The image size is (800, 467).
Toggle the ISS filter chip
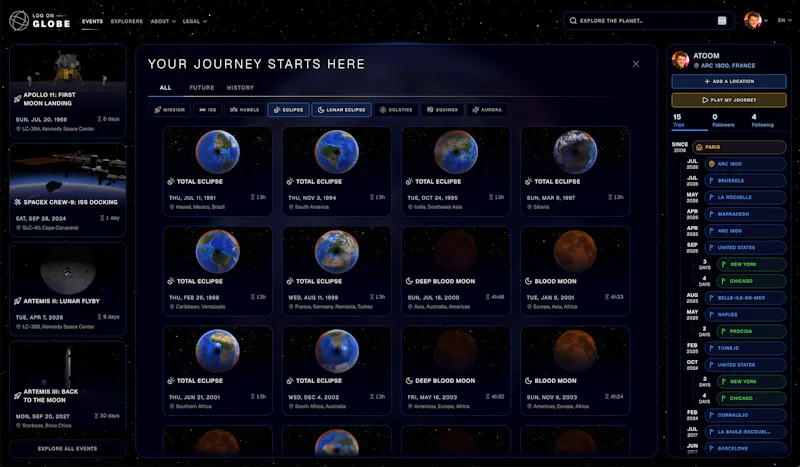pyautogui.click(x=208, y=110)
